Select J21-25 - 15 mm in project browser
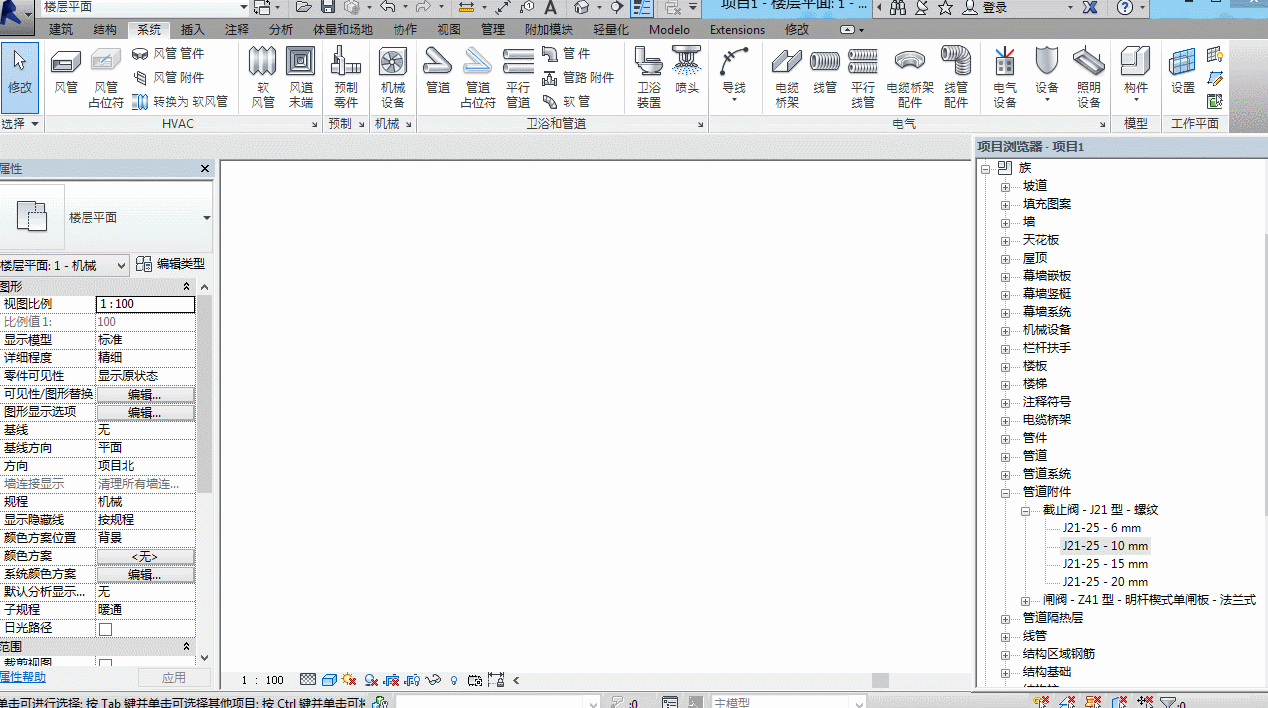Image resolution: width=1268 pixels, height=708 pixels. [x=1105, y=564]
